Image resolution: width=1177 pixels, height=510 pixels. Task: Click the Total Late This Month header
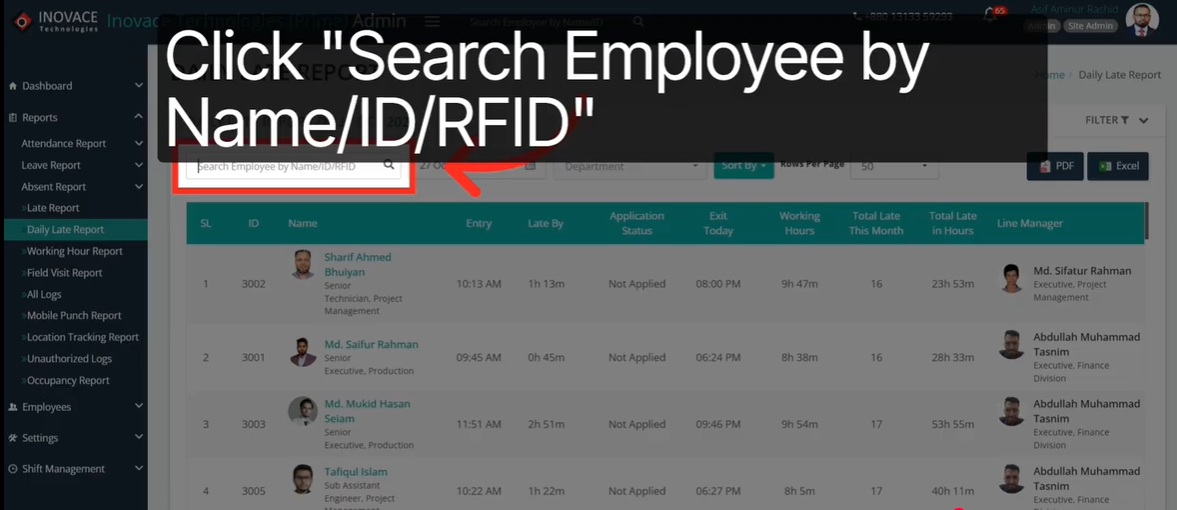pyautogui.click(x=876, y=223)
